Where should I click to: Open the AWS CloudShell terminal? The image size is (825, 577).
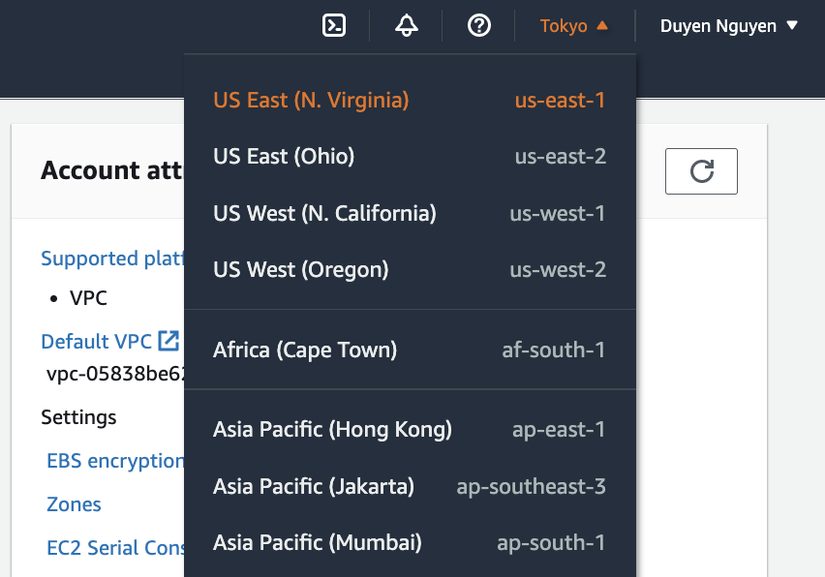tap(333, 25)
